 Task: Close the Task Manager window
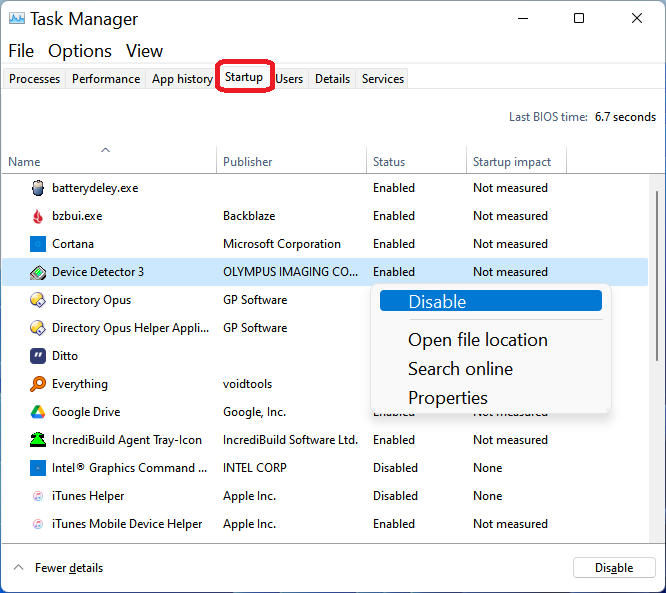tap(637, 18)
